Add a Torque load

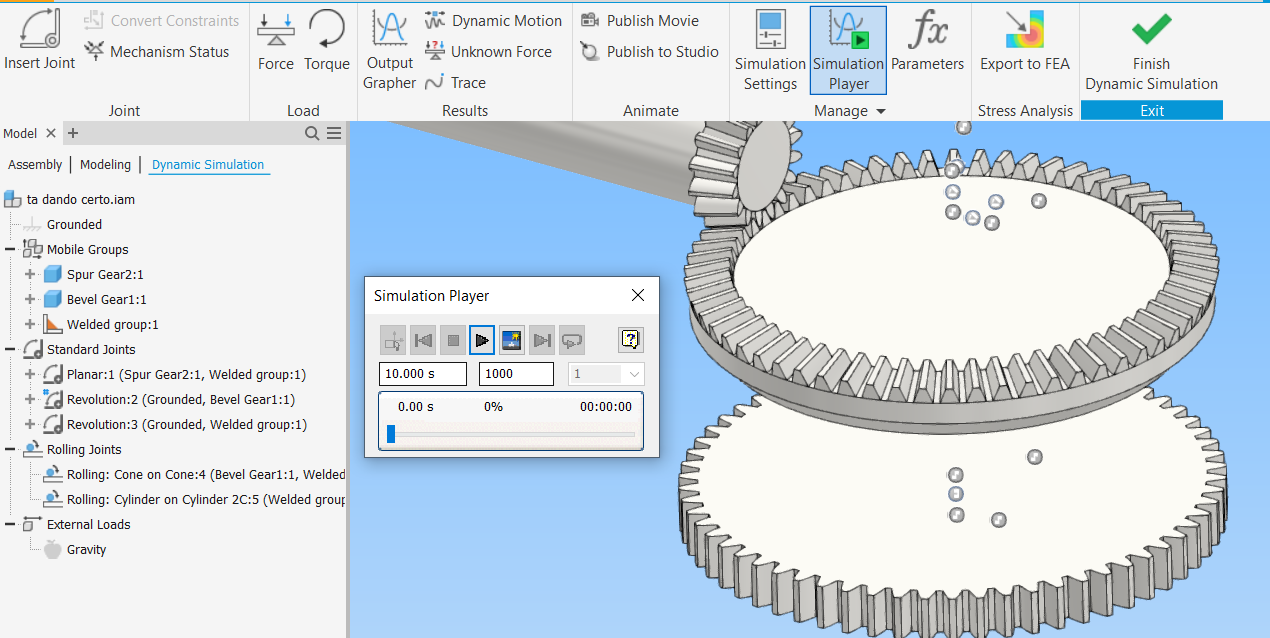click(326, 40)
